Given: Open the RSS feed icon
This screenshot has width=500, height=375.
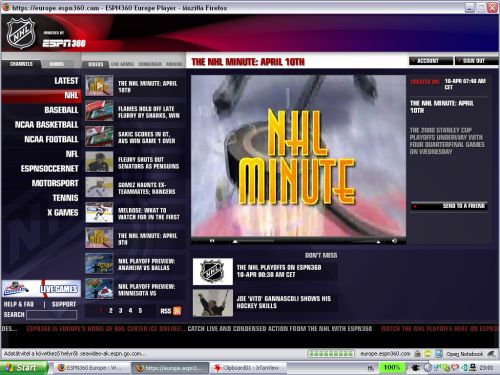Looking at the screenshot, I should pos(177,311).
